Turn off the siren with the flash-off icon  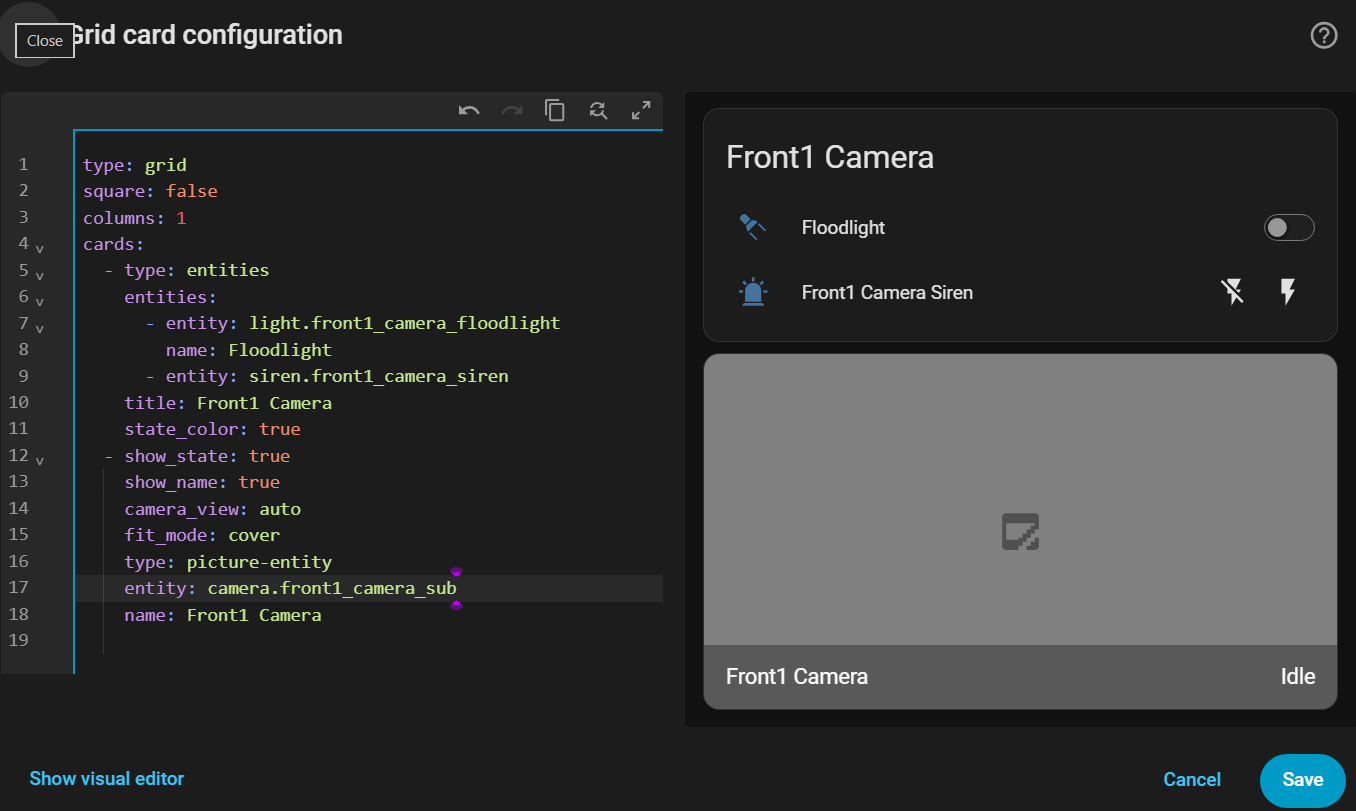click(x=1233, y=292)
